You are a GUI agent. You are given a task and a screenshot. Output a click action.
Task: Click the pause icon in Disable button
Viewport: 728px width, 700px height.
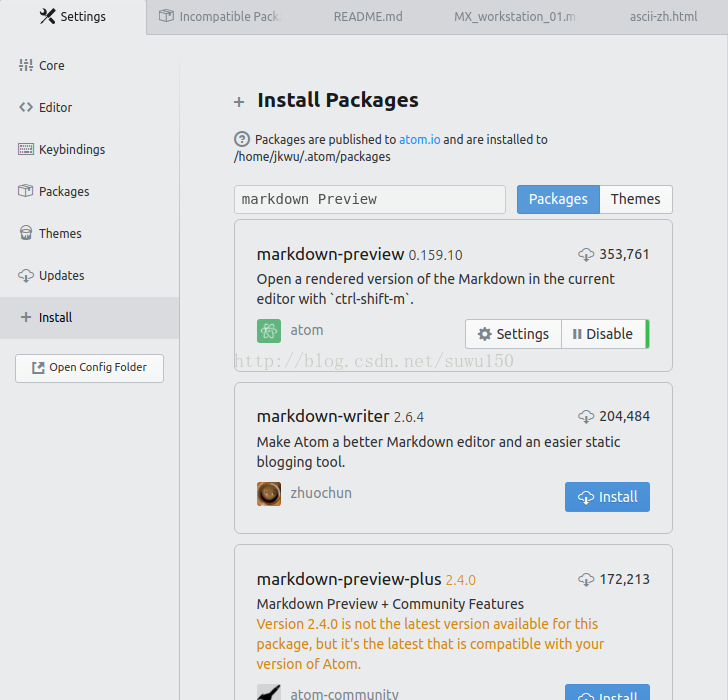[577, 334]
